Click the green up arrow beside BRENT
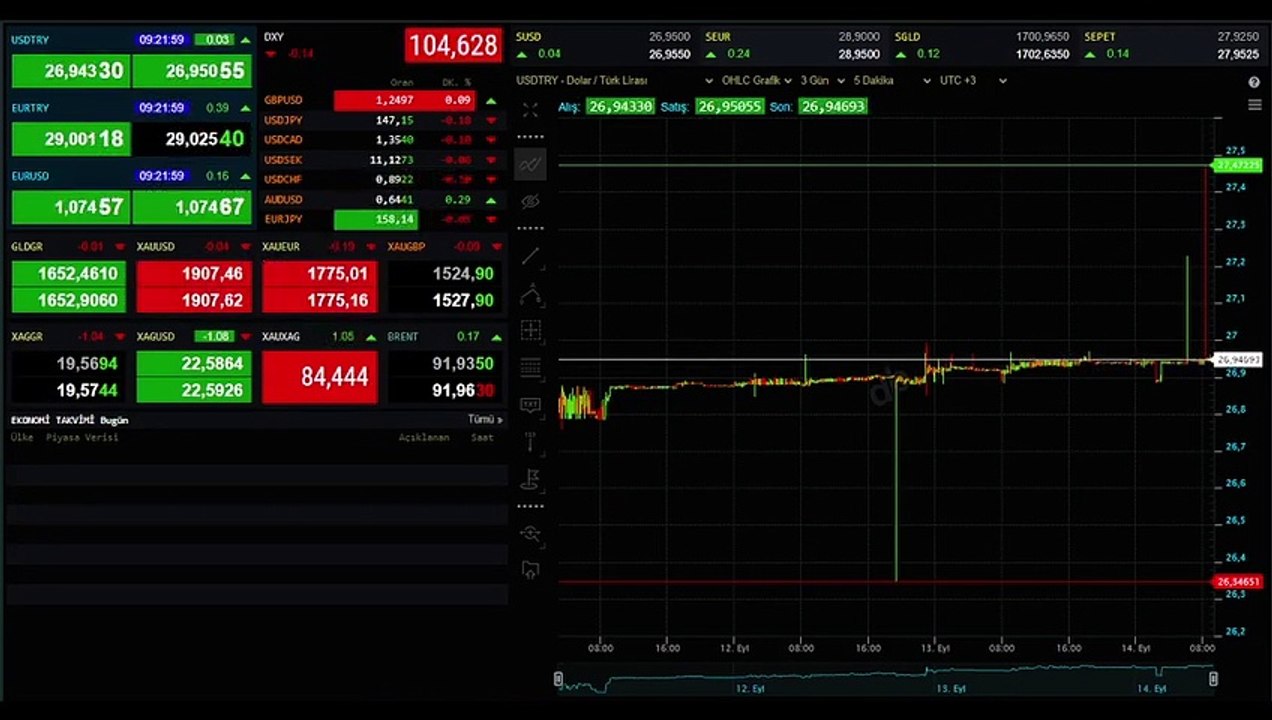This screenshot has width=1272, height=720. 497,337
